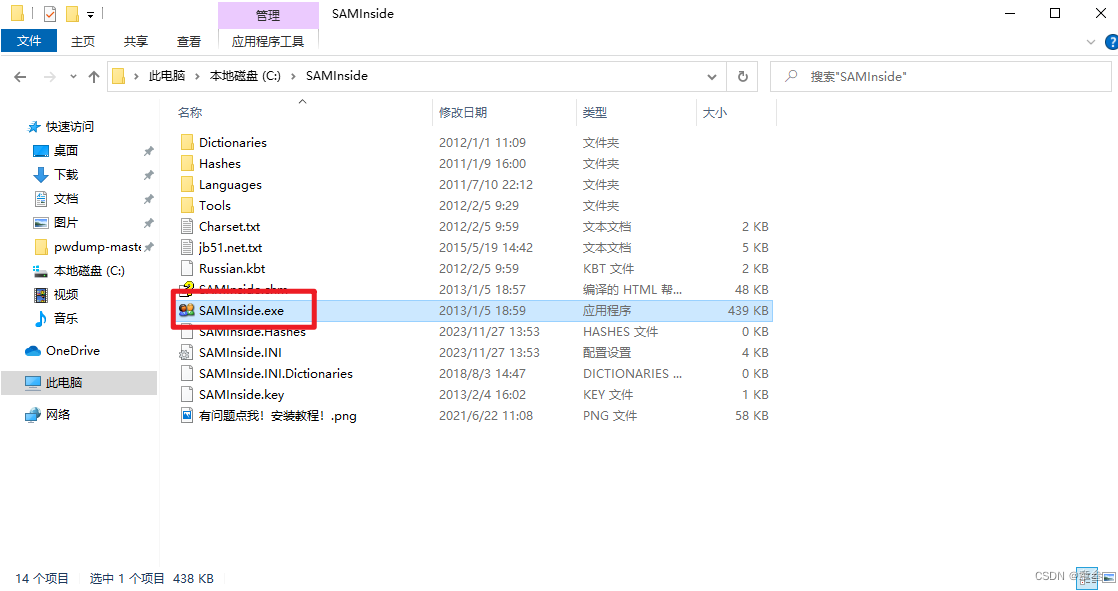Switch to the 共享 ribbon tab

135,41
